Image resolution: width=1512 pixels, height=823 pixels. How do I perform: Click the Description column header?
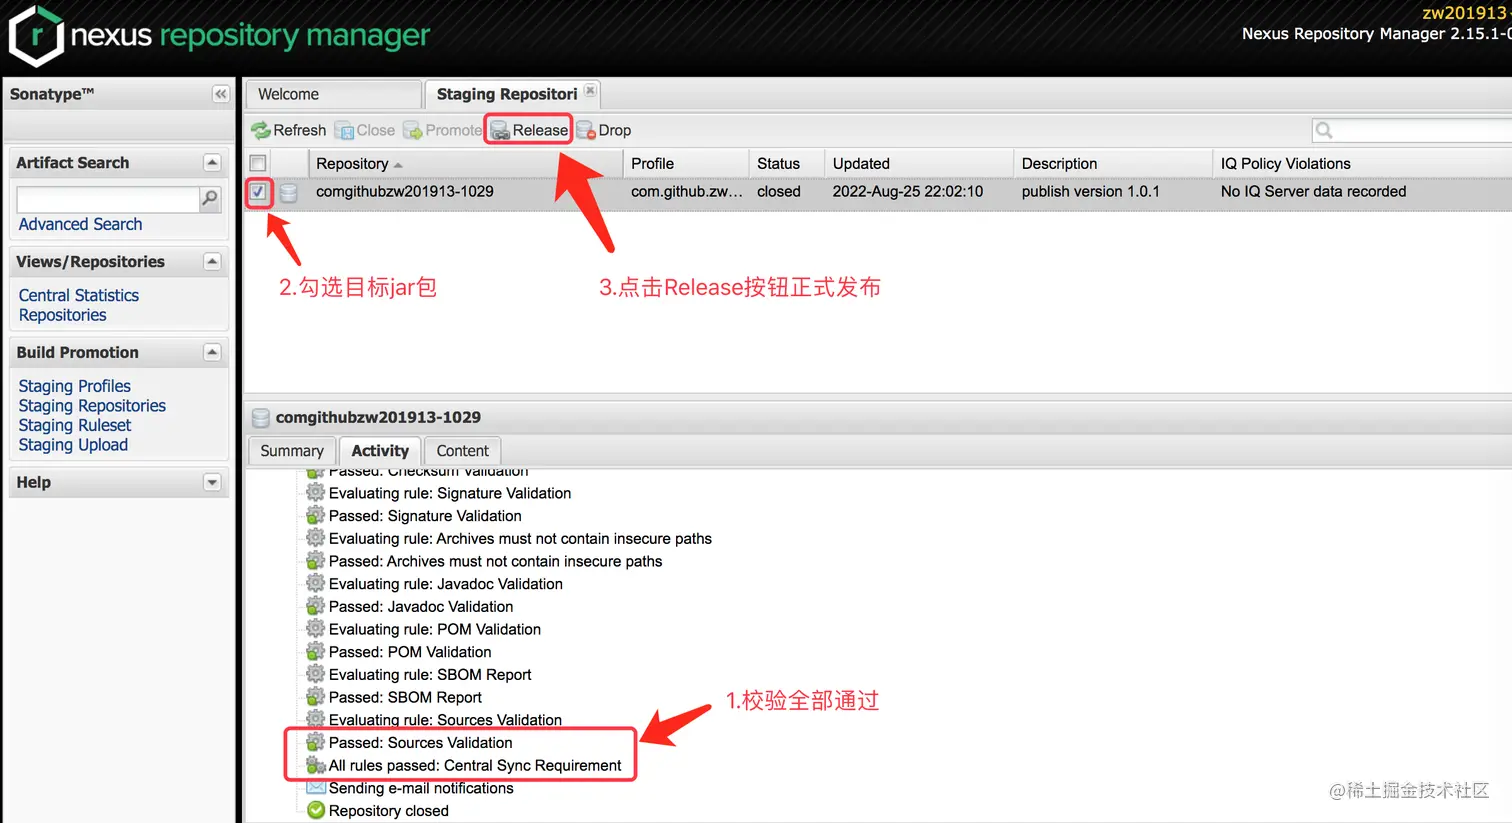(1113, 163)
